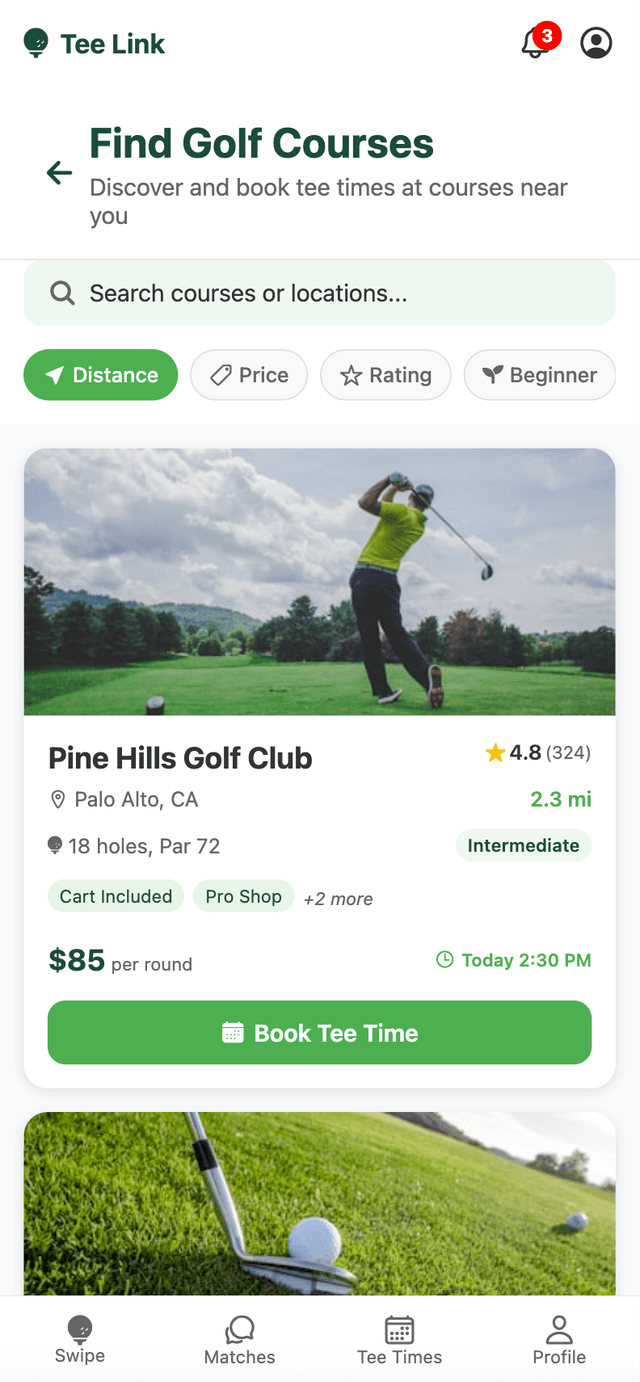
Task: Open the Pine Hills golfer photo
Action: pyautogui.click(x=320, y=581)
